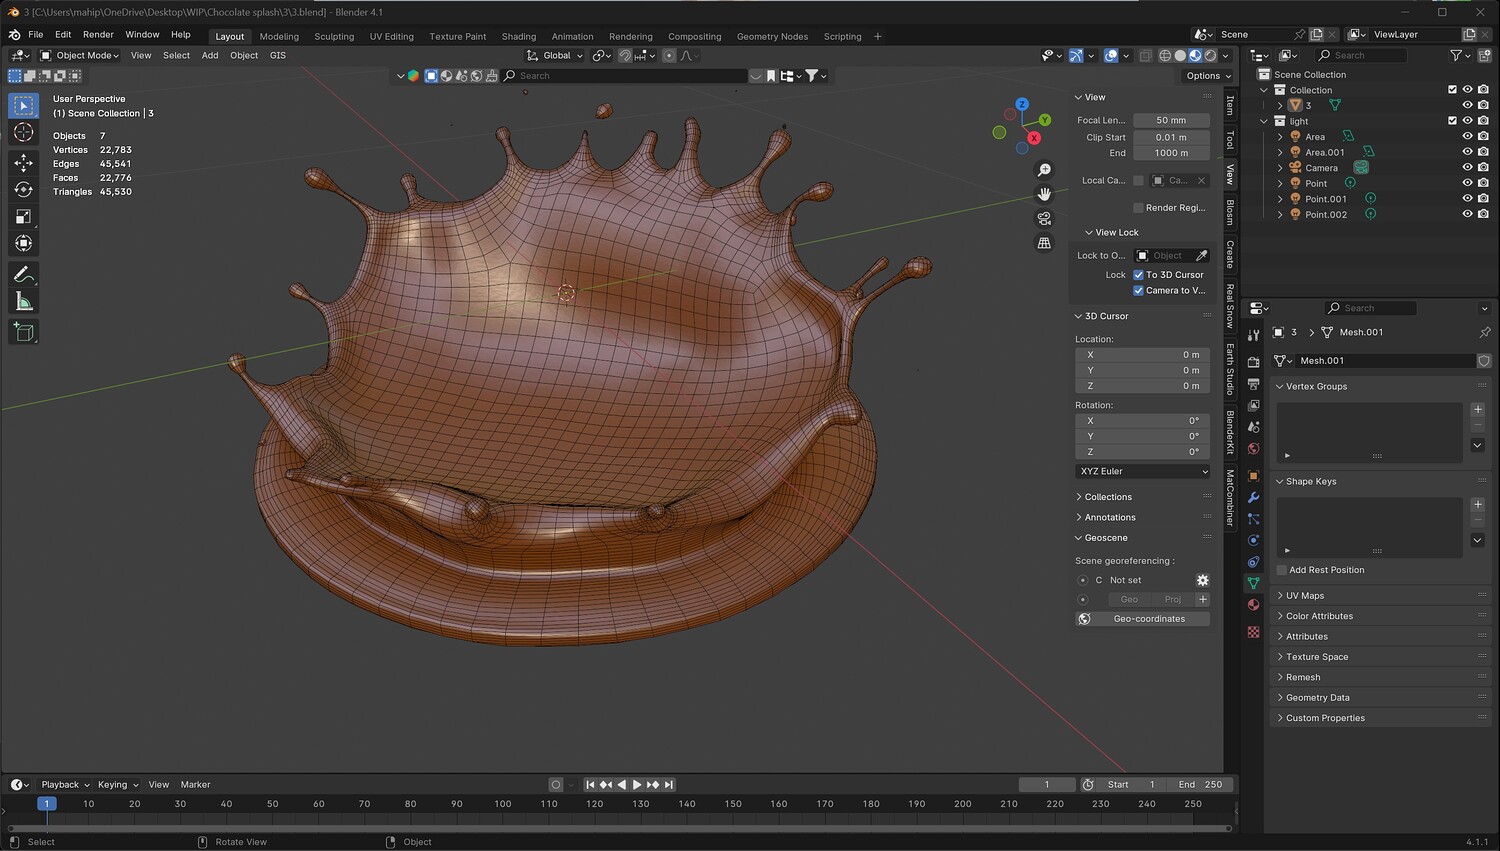Toggle camera view gizmo icon
Image resolution: width=1500 pixels, height=851 pixels.
pos(1044,218)
